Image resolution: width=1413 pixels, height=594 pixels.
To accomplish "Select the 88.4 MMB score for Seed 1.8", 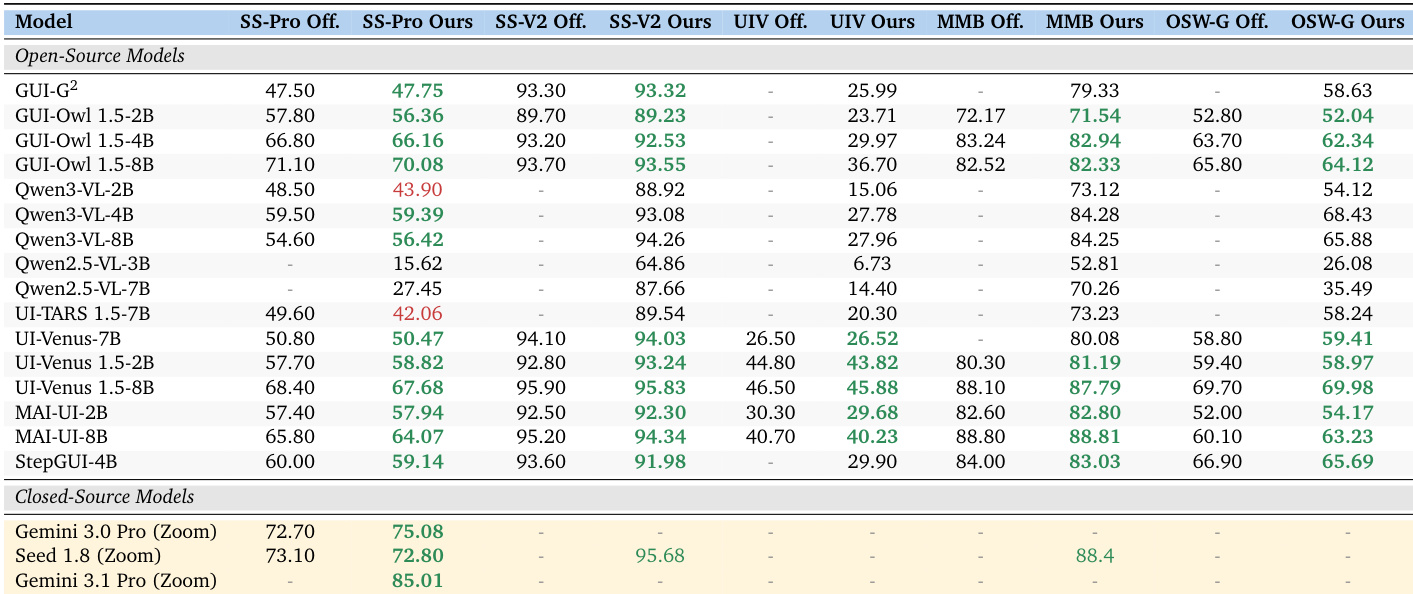I will pyautogui.click(x=1095, y=556).
